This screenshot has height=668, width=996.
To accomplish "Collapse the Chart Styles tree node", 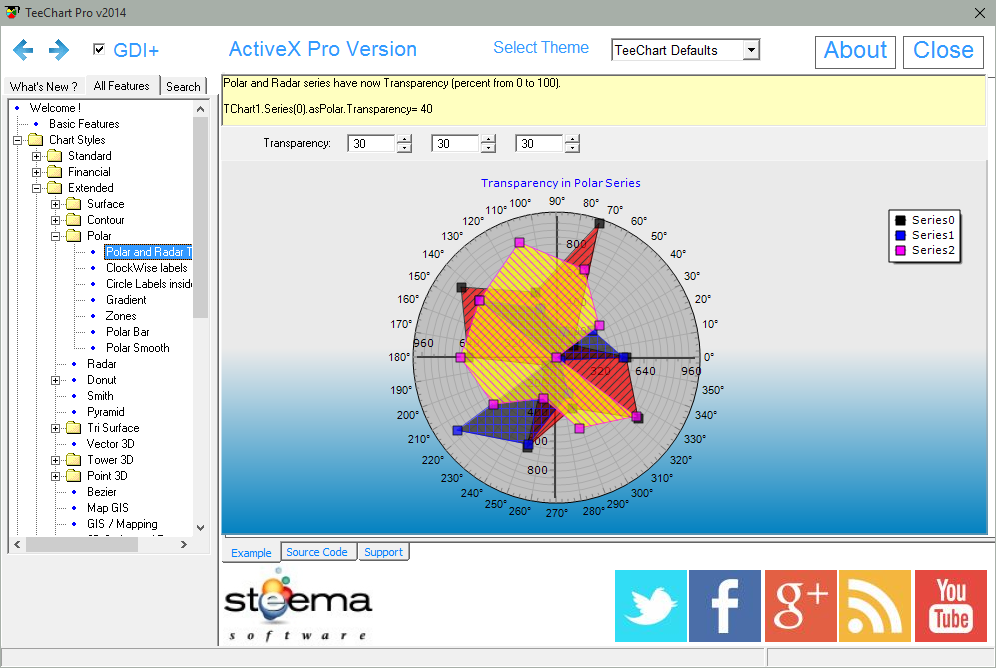I will point(17,140).
